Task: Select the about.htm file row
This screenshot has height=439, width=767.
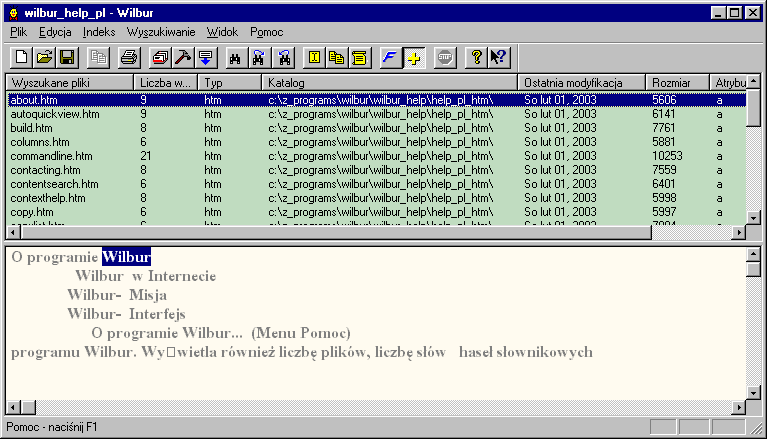Action: [x=377, y=100]
